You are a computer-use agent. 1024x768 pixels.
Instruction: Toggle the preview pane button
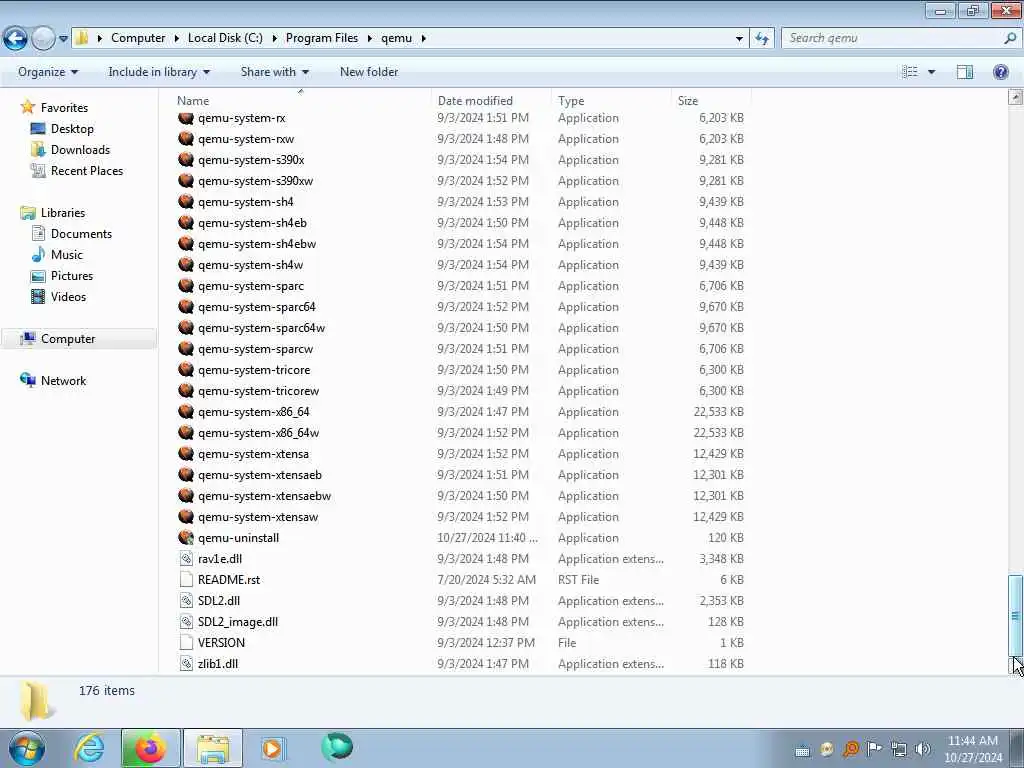pos(965,72)
